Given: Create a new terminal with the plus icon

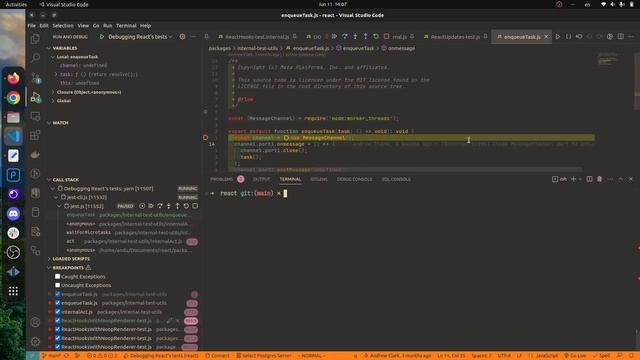Looking at the screenshot, I should [x=573, y=179].
